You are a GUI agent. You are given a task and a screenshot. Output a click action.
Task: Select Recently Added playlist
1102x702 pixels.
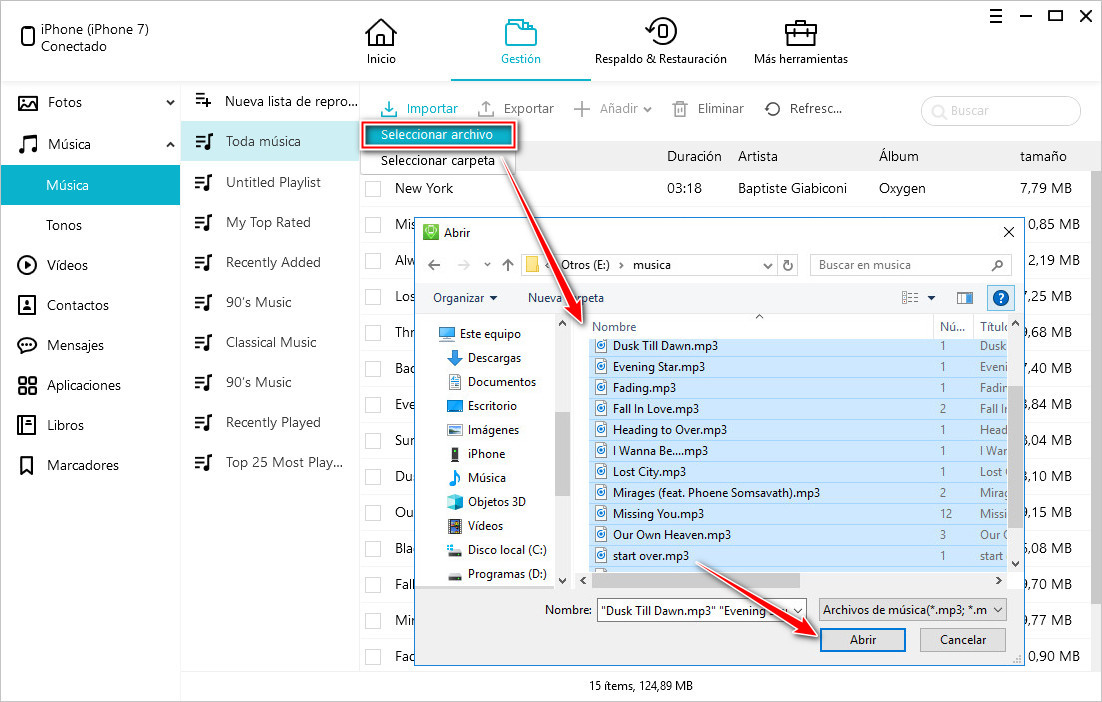tap(271, 263)
